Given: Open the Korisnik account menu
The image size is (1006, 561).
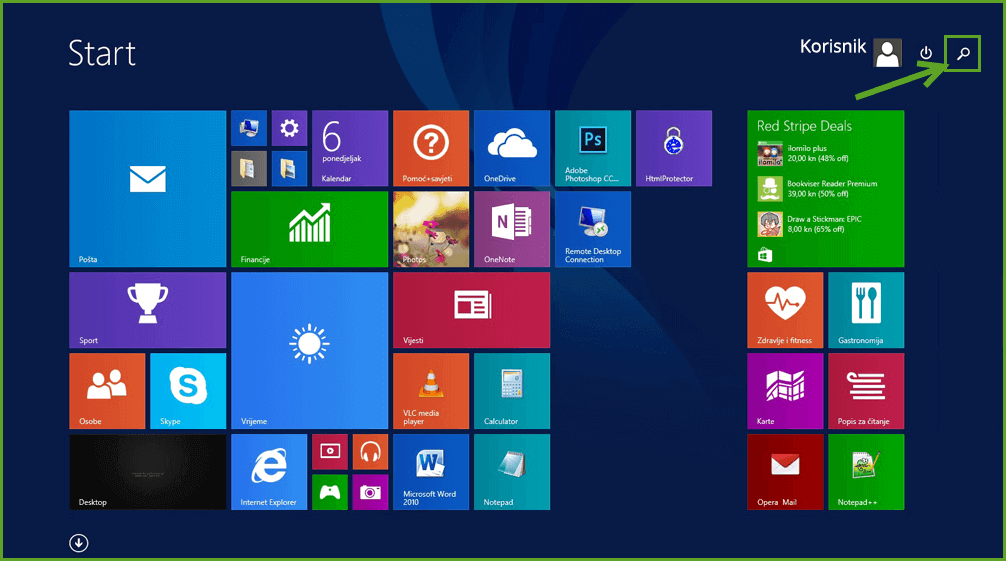Looking at the screenshot, I should click(x=851, y=51).
